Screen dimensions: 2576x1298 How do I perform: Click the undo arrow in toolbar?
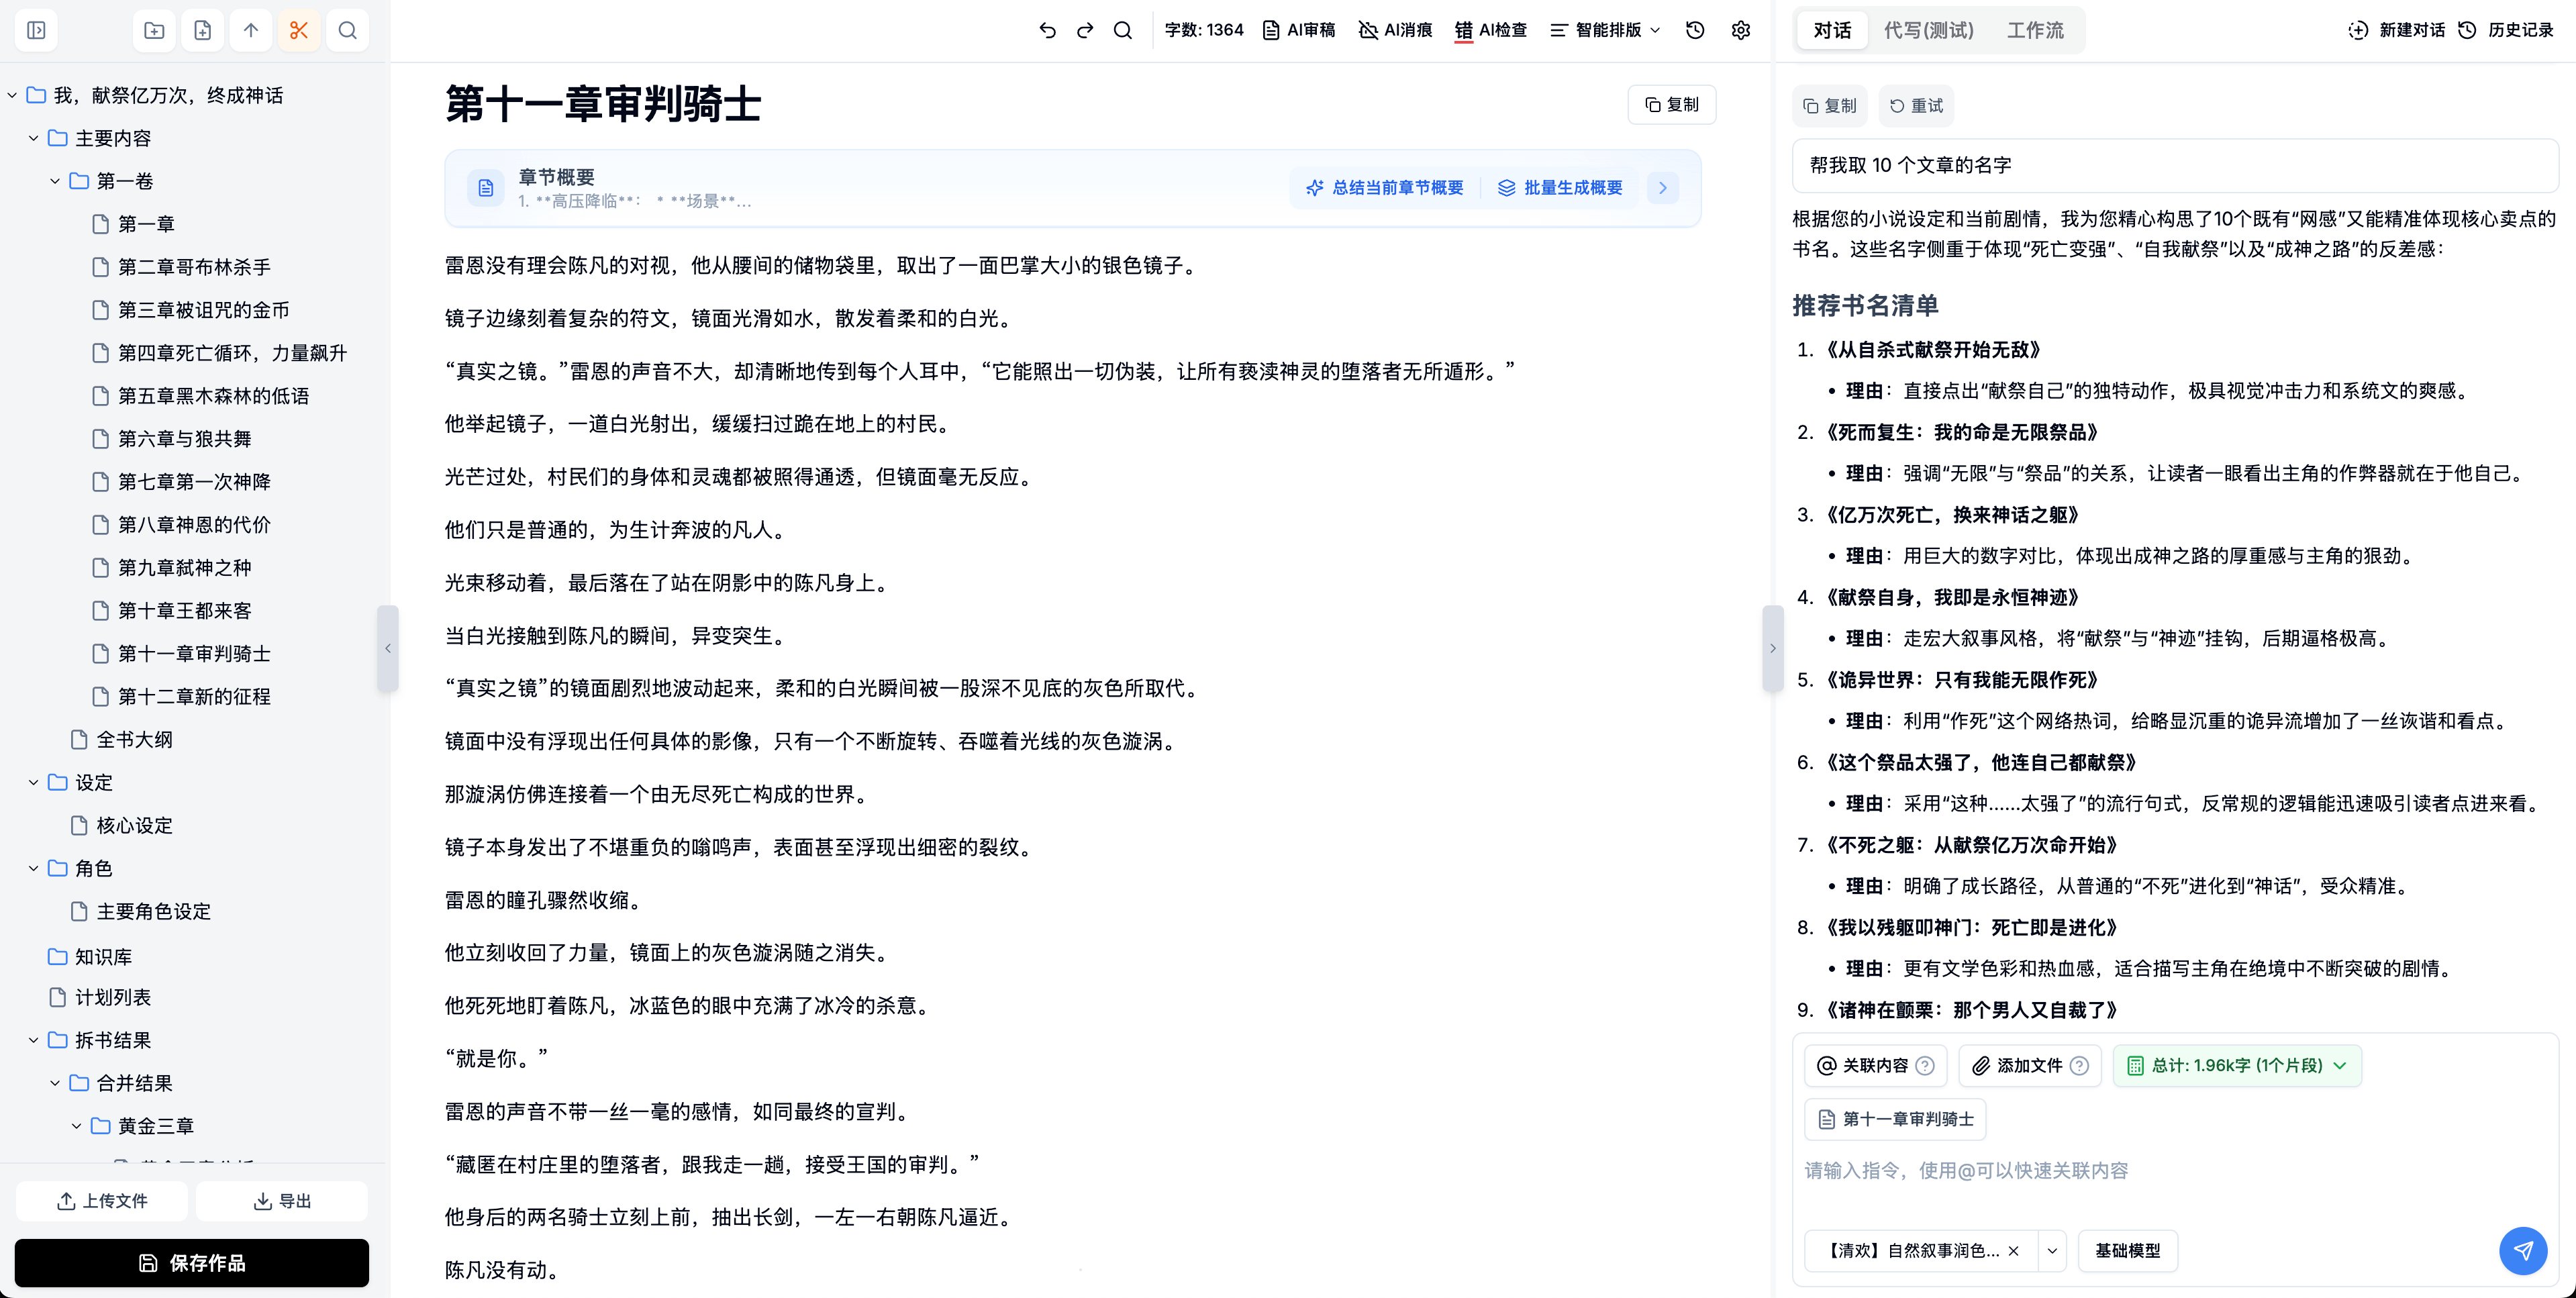1047,30
